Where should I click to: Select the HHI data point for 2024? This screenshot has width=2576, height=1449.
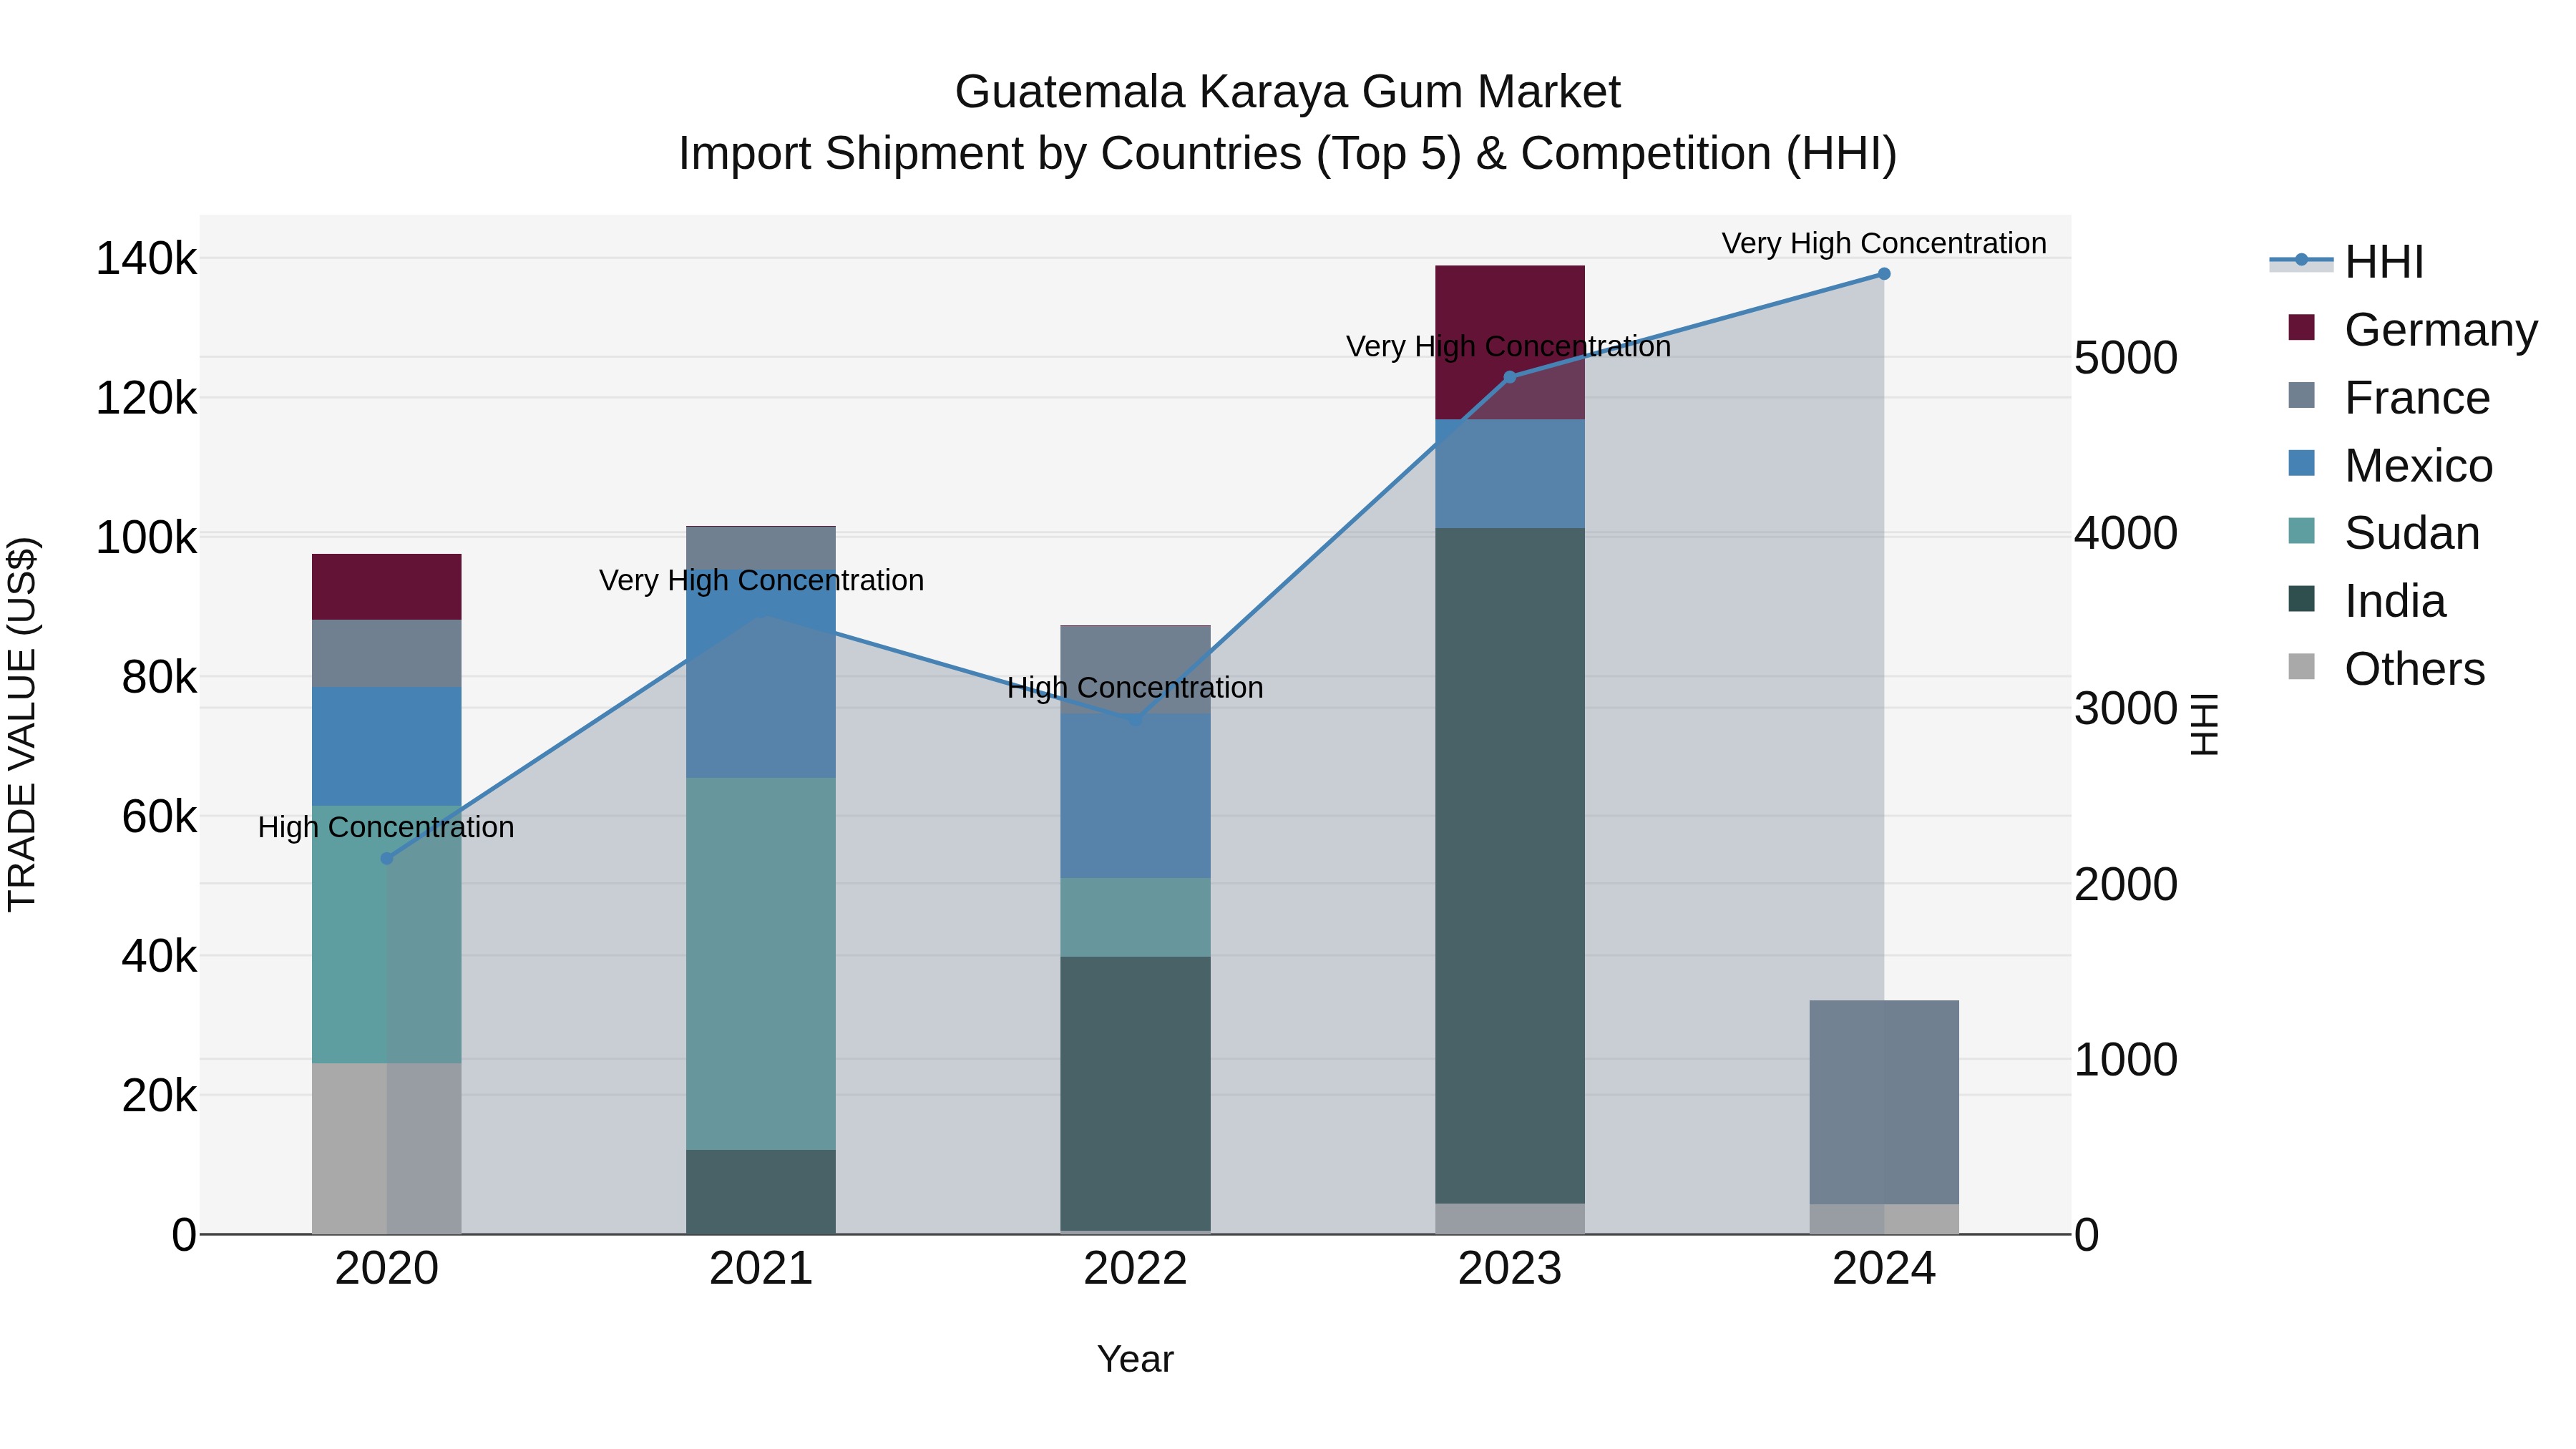[x=1884, y=274]
